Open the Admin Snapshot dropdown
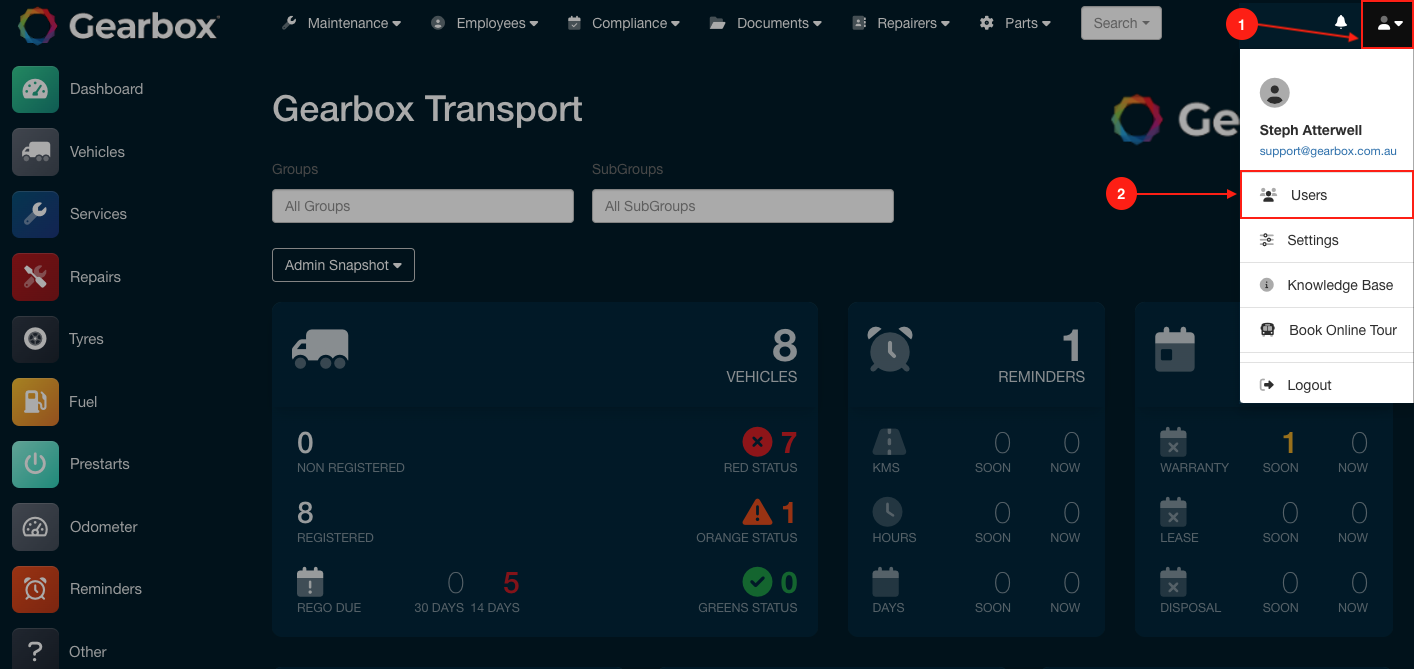The image size is (1414, 669). tap(343, 265)
